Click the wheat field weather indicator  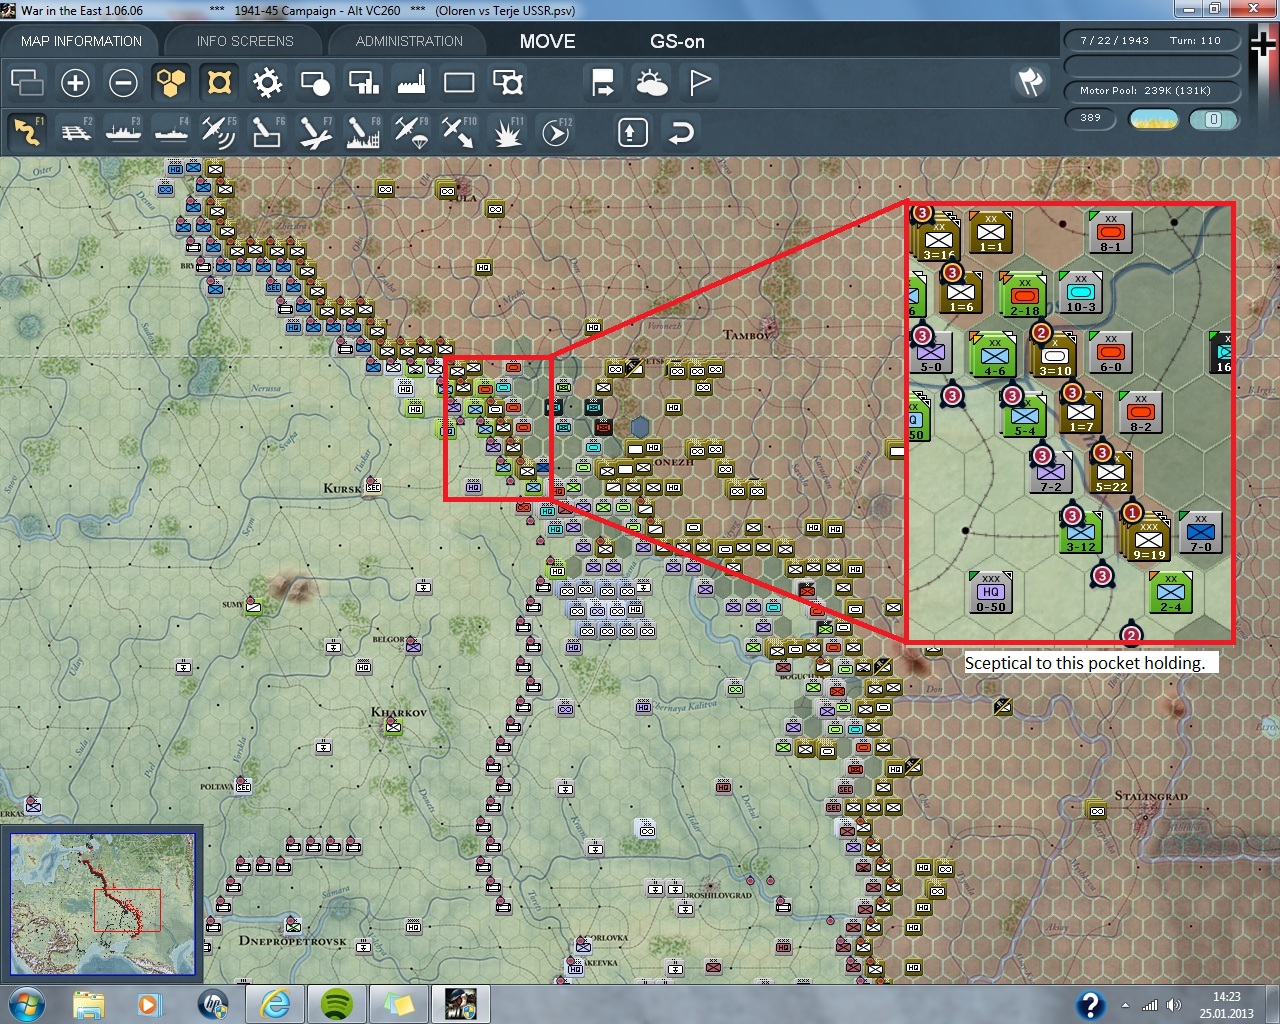pos(1153,119)
